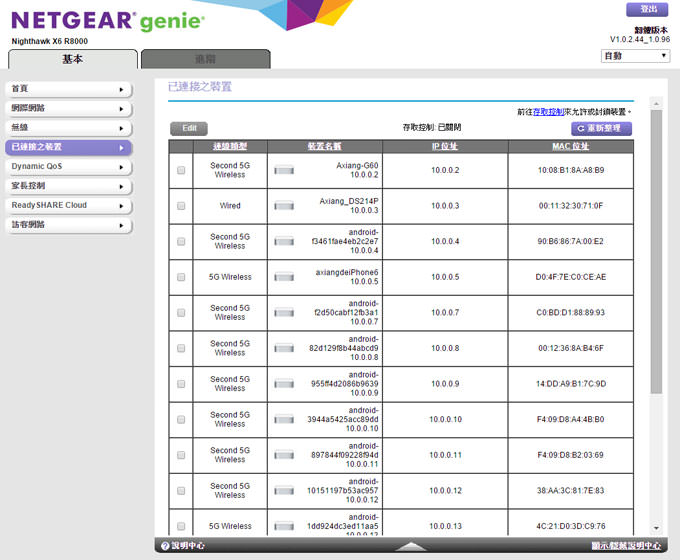This screenshot has width=680, height=560.
Task: Open the 無線 settings menu item
Action: point(69,128)
